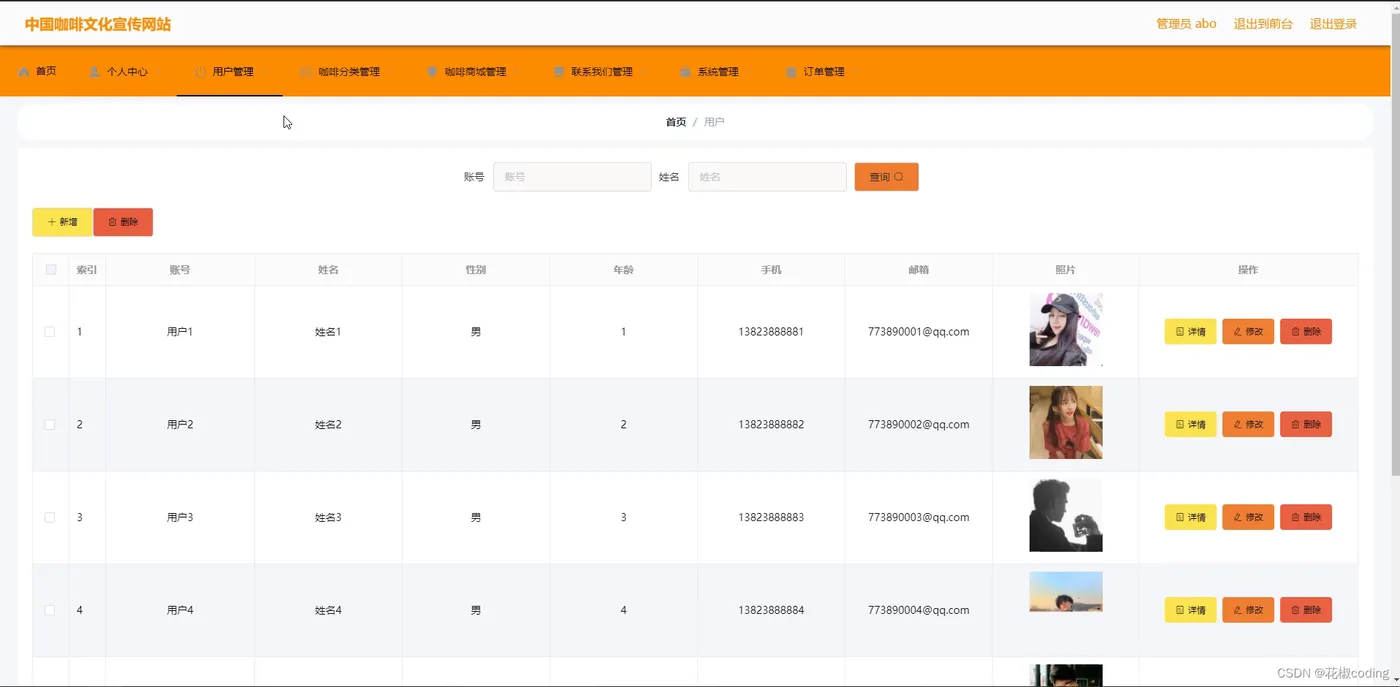
Task: Click the 账号 column header
Action: tap(180, 270)
